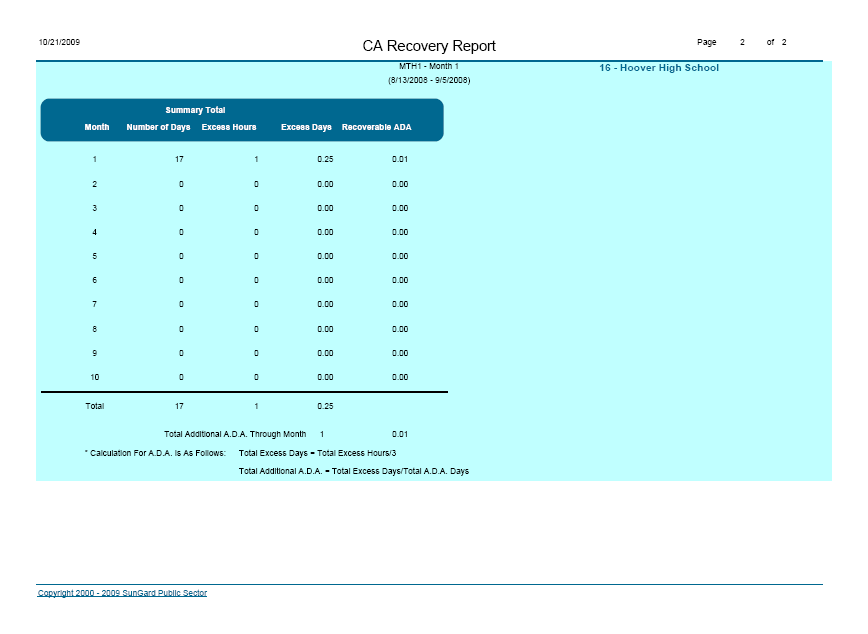Click the report date 10/21/2009
This screenshot has height=634, width=868.
coord(59,43)
